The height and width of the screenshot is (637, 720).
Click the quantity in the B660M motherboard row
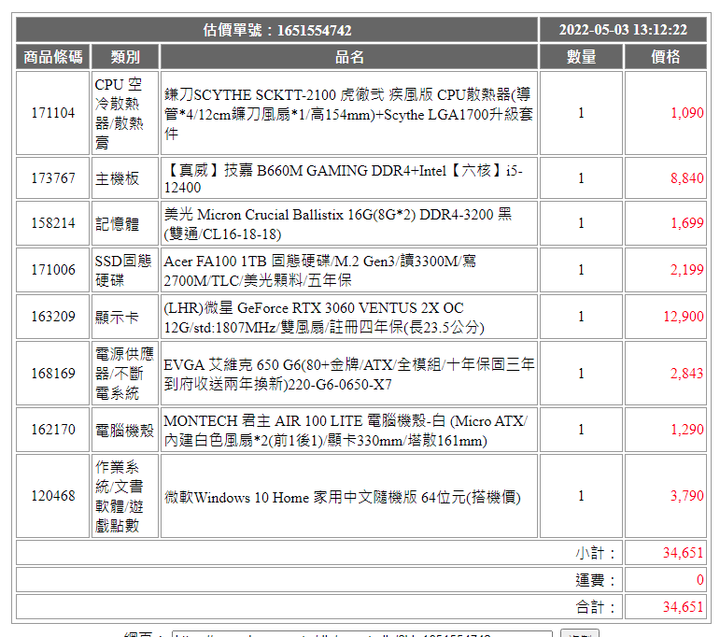[x=581, y=178]
